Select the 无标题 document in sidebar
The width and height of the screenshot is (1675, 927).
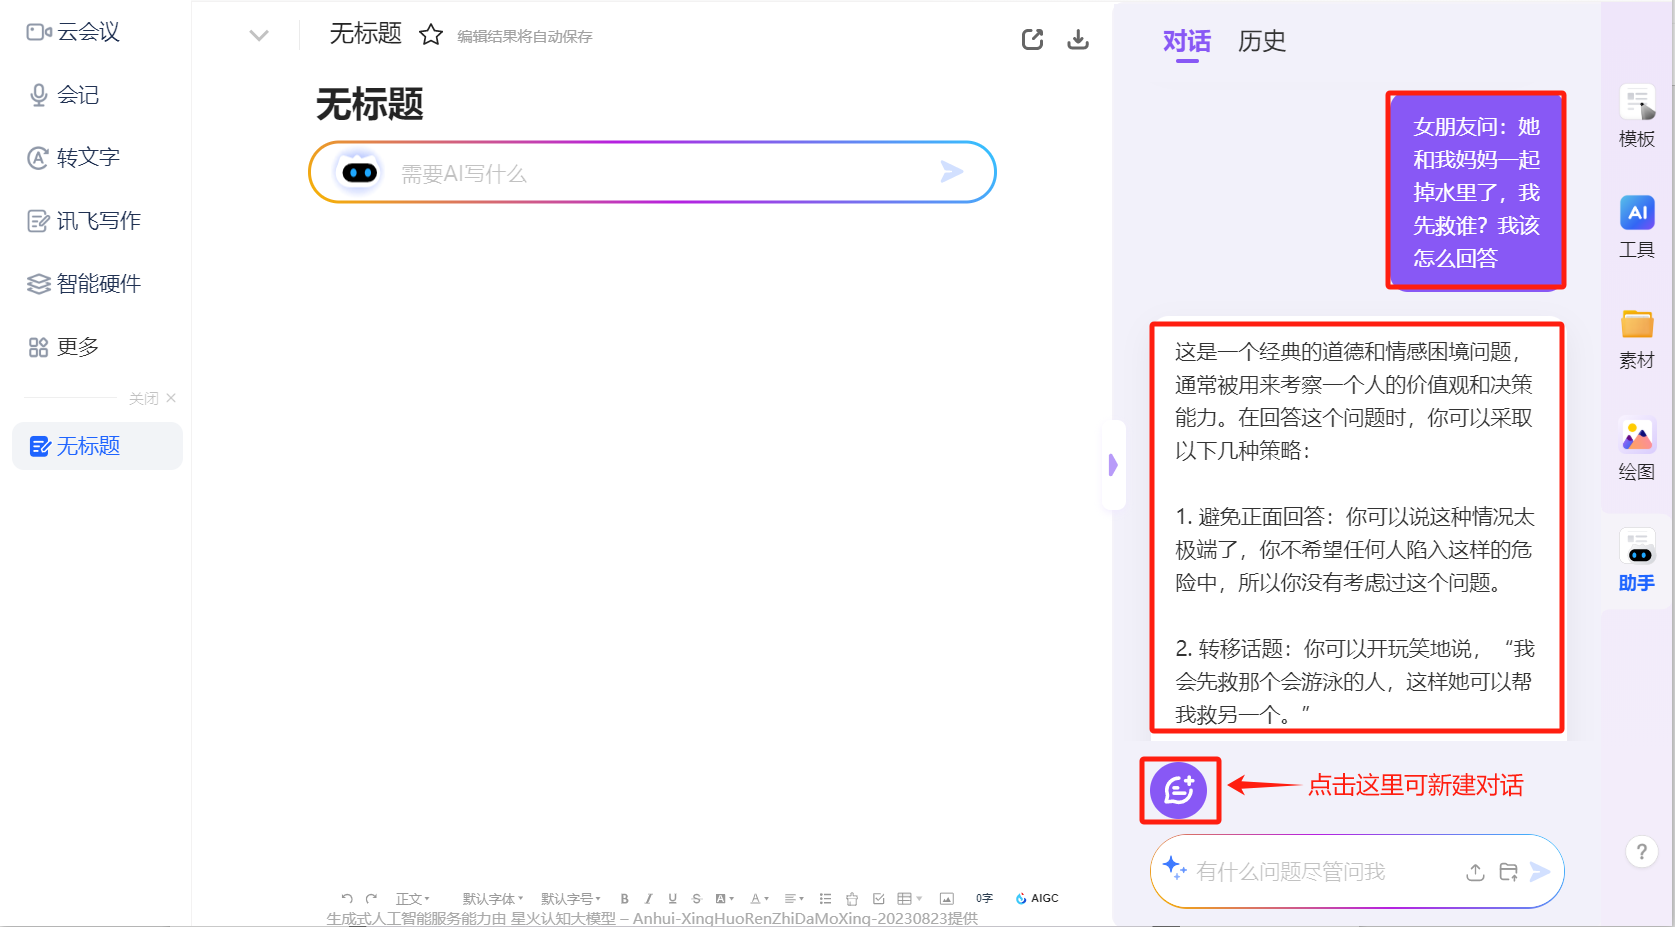97,446
